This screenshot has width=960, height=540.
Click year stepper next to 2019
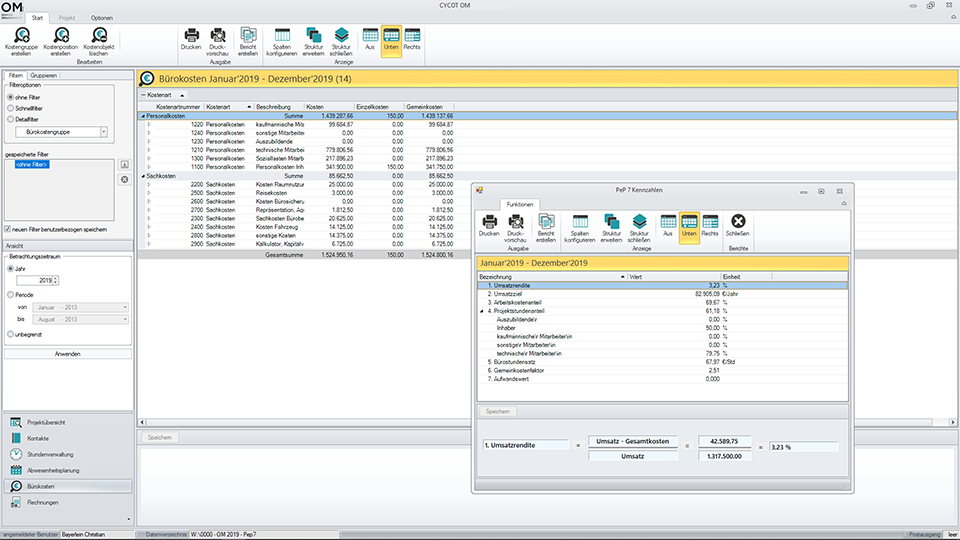(56, 280)
